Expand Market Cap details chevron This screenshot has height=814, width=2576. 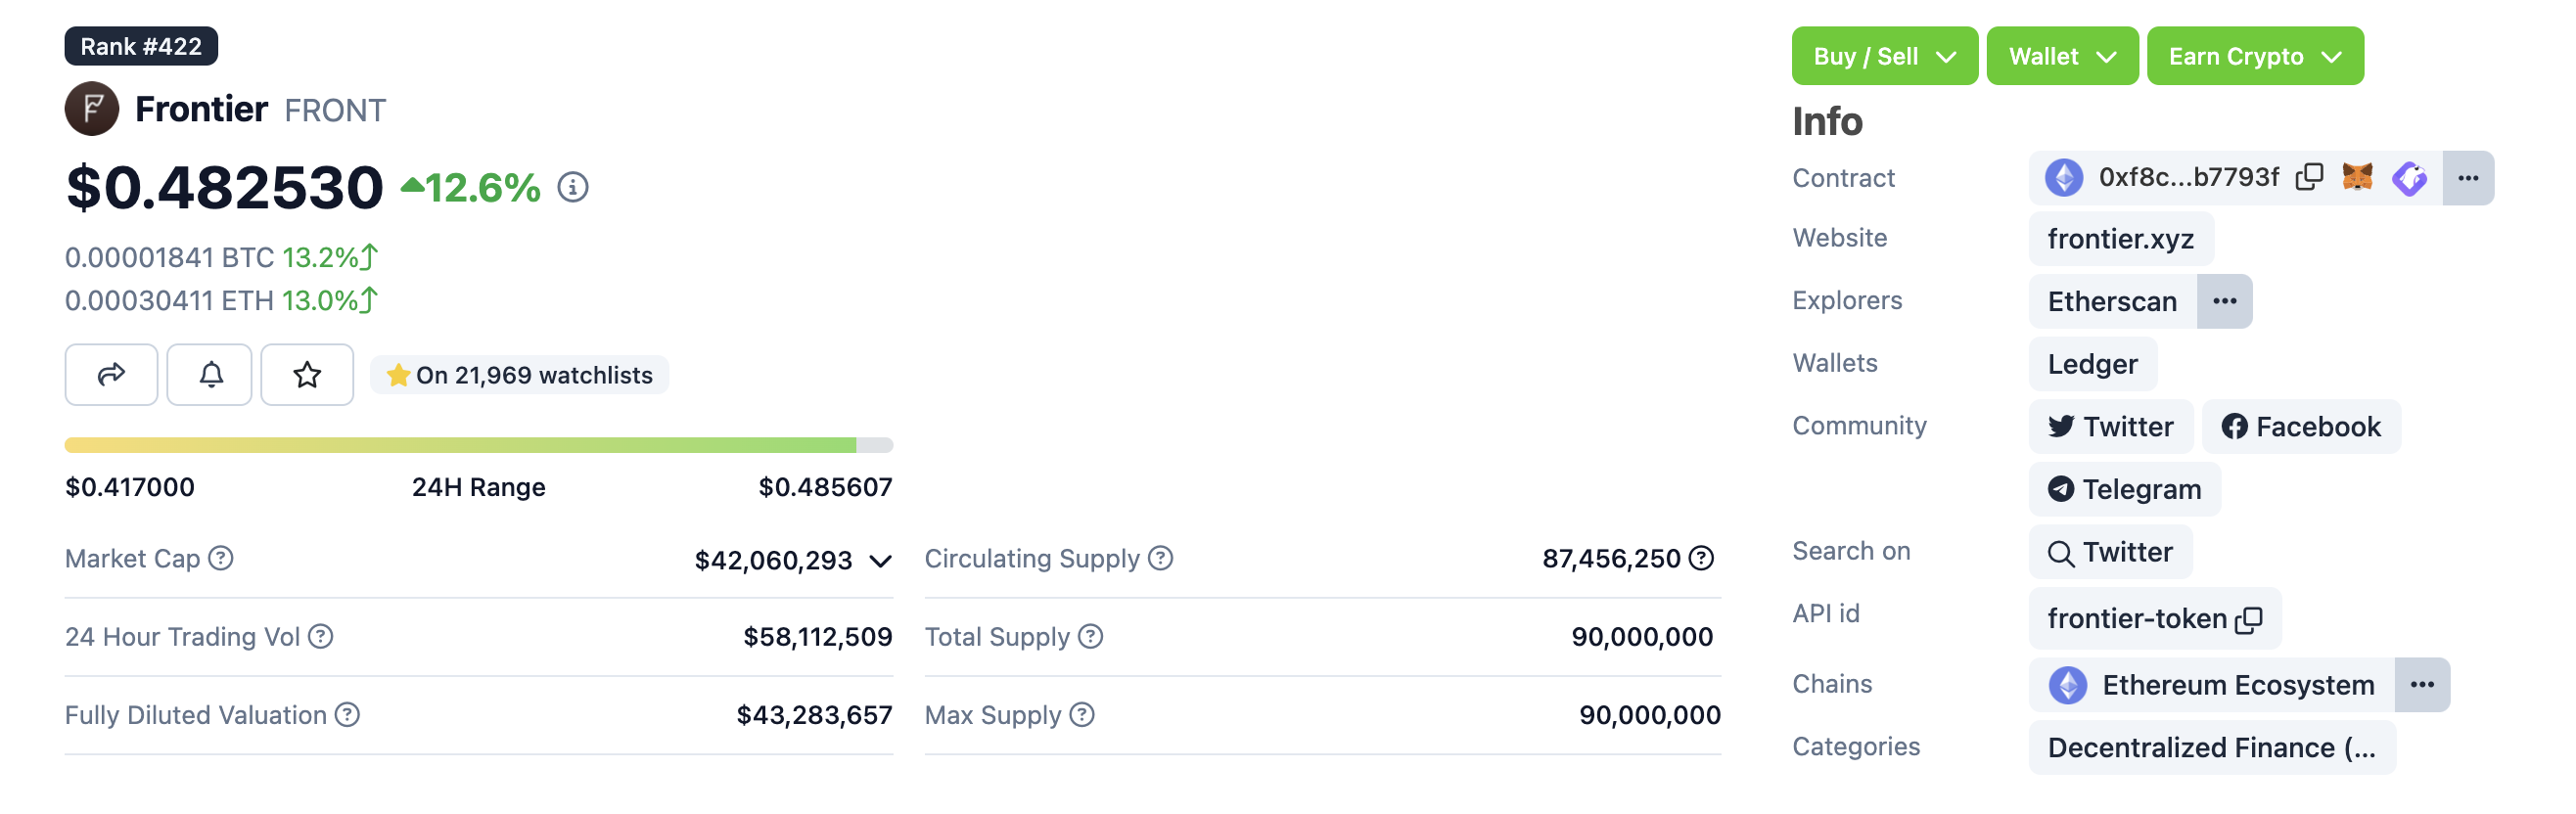[880, 561]
